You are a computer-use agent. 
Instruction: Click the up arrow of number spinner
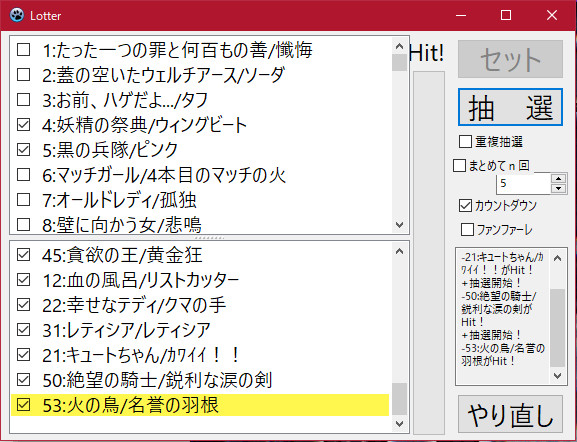pos(559,178)
